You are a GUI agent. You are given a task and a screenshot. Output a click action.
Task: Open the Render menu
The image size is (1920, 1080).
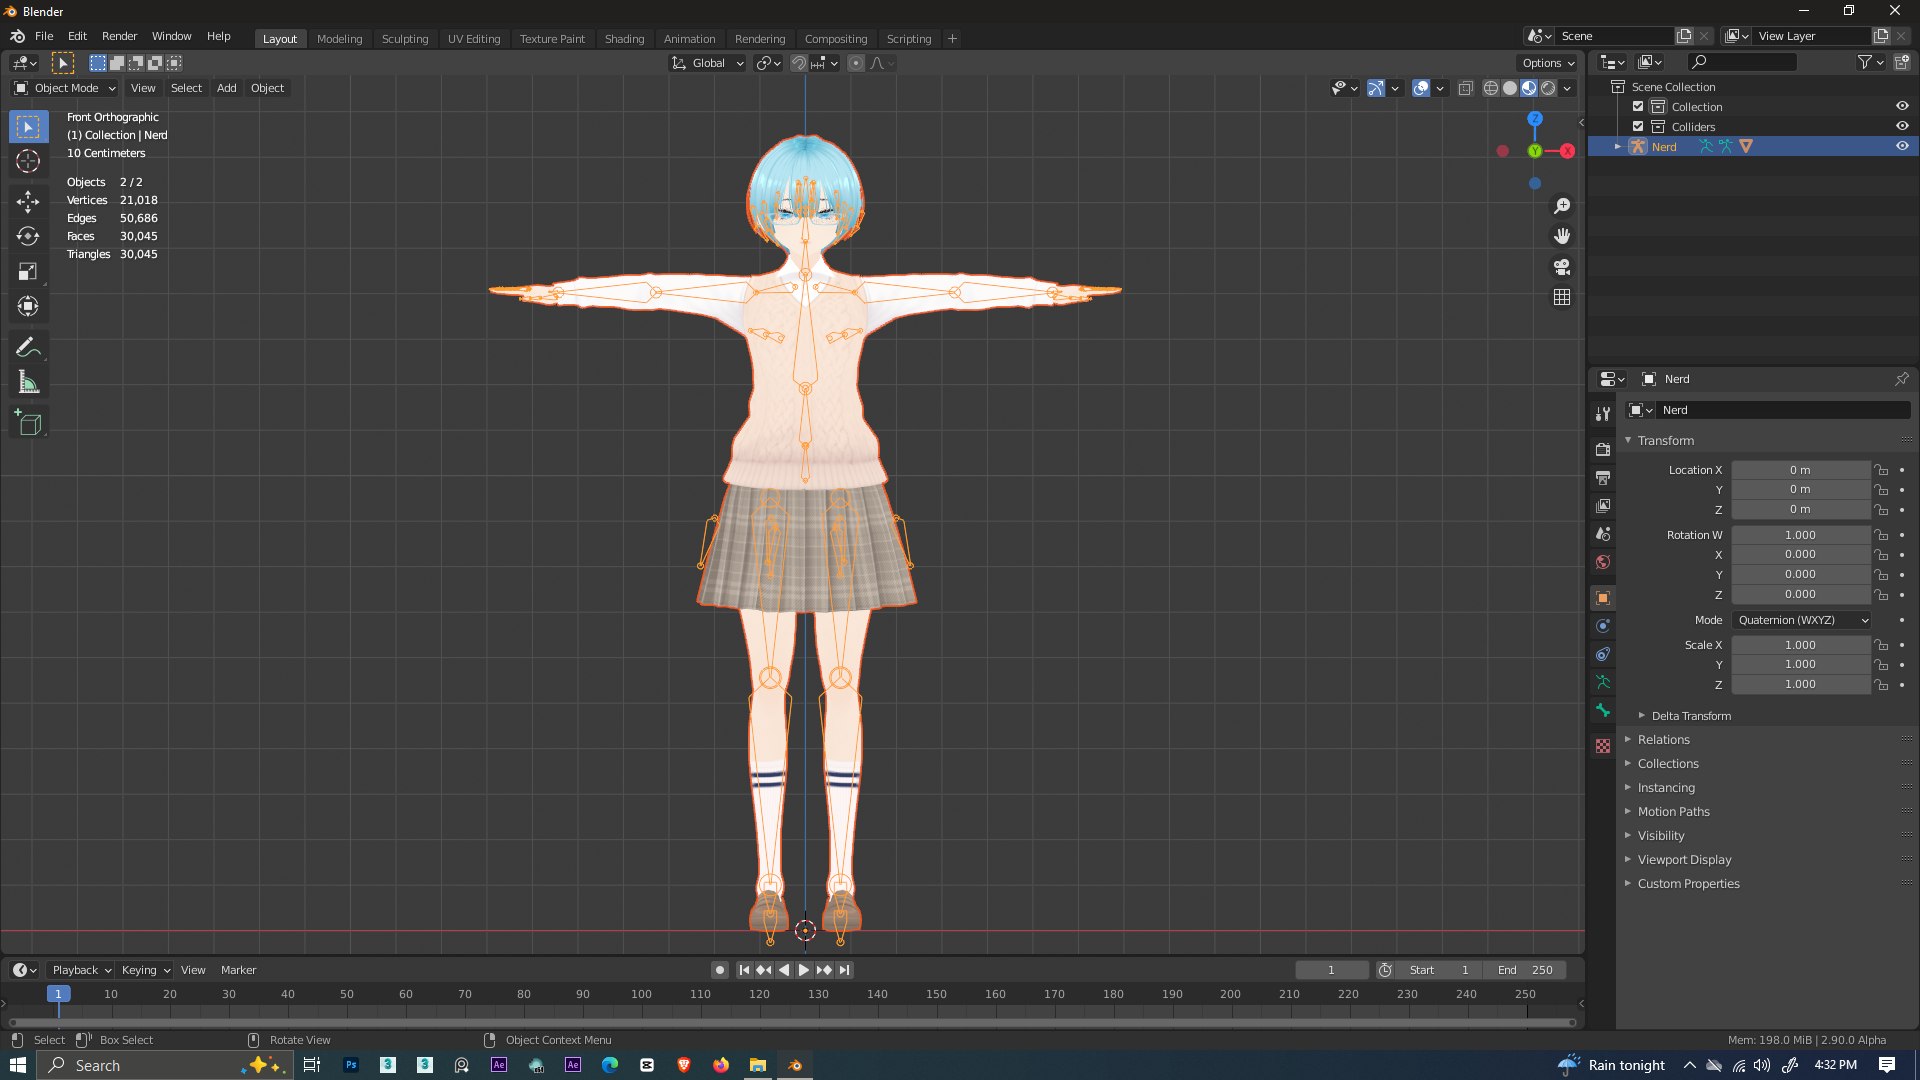pos(119,36)
